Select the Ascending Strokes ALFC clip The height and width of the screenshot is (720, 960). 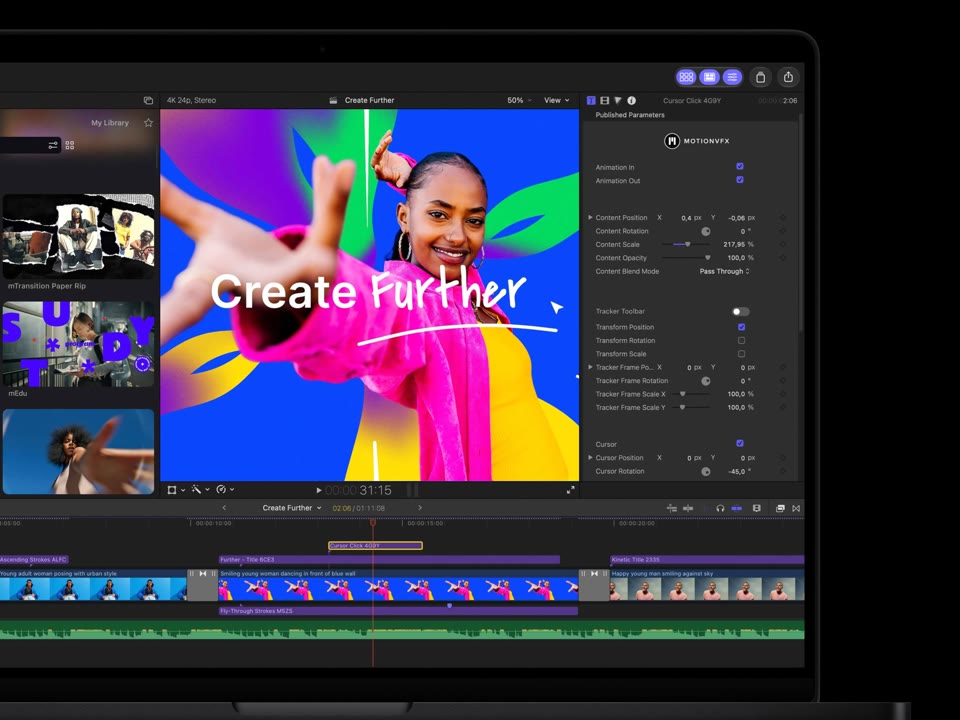pyautogui.click(x=34, y=560)
